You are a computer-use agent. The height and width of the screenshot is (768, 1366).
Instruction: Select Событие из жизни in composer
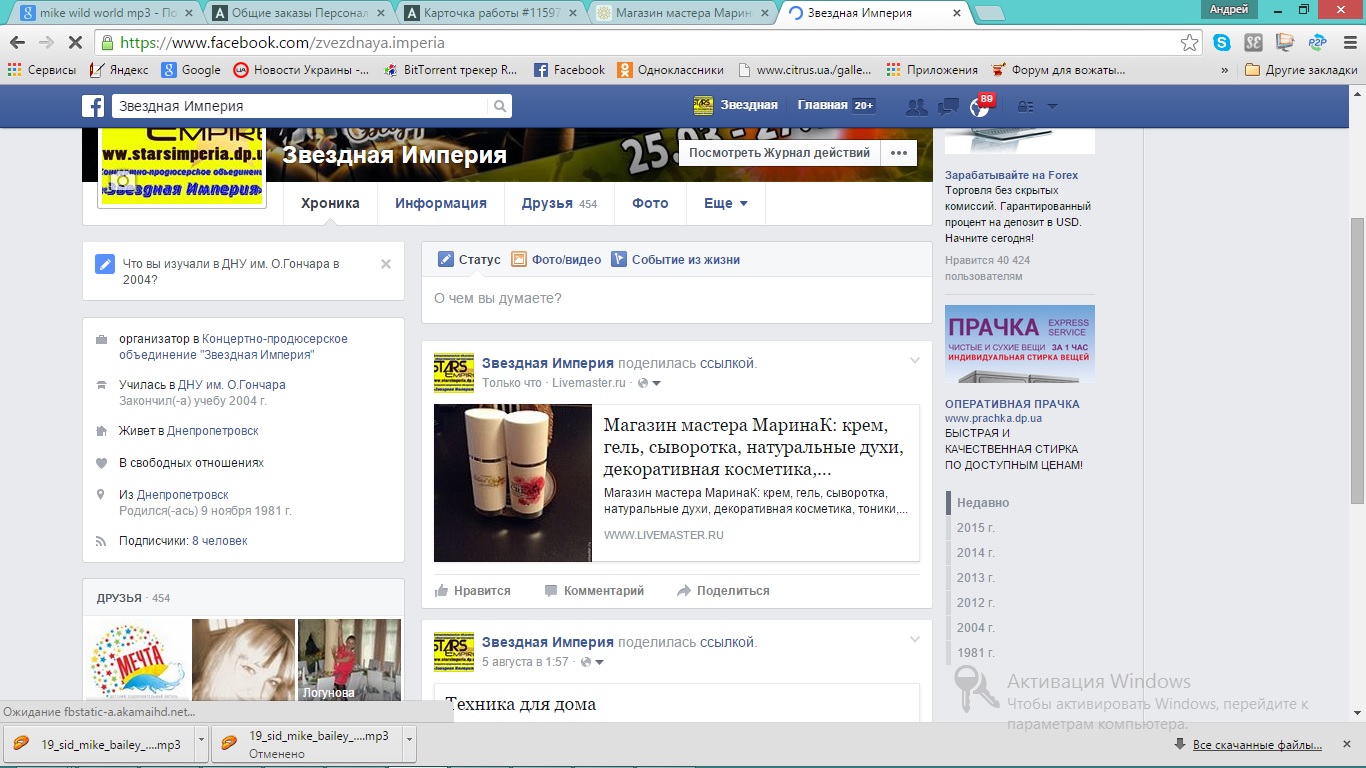(675, 259)
